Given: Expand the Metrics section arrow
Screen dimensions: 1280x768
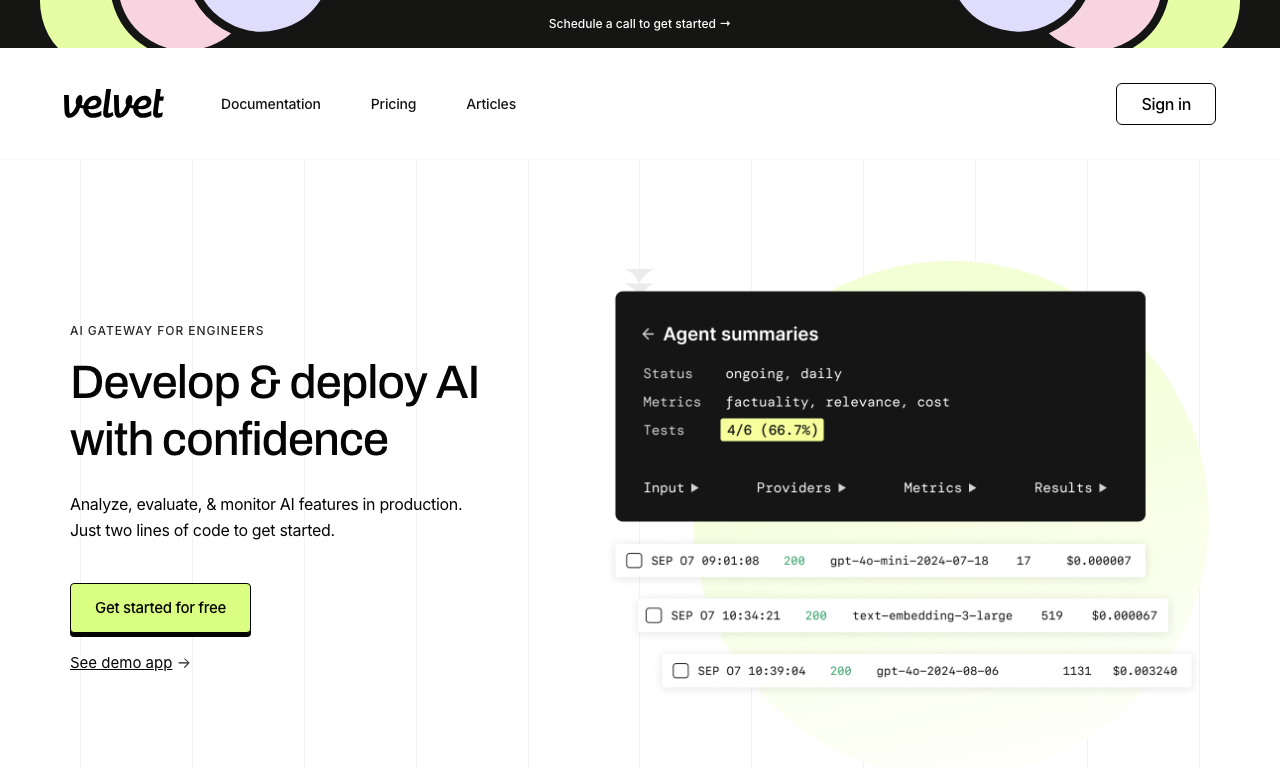Looking at the screenshot, I should [x=972, y=487].
